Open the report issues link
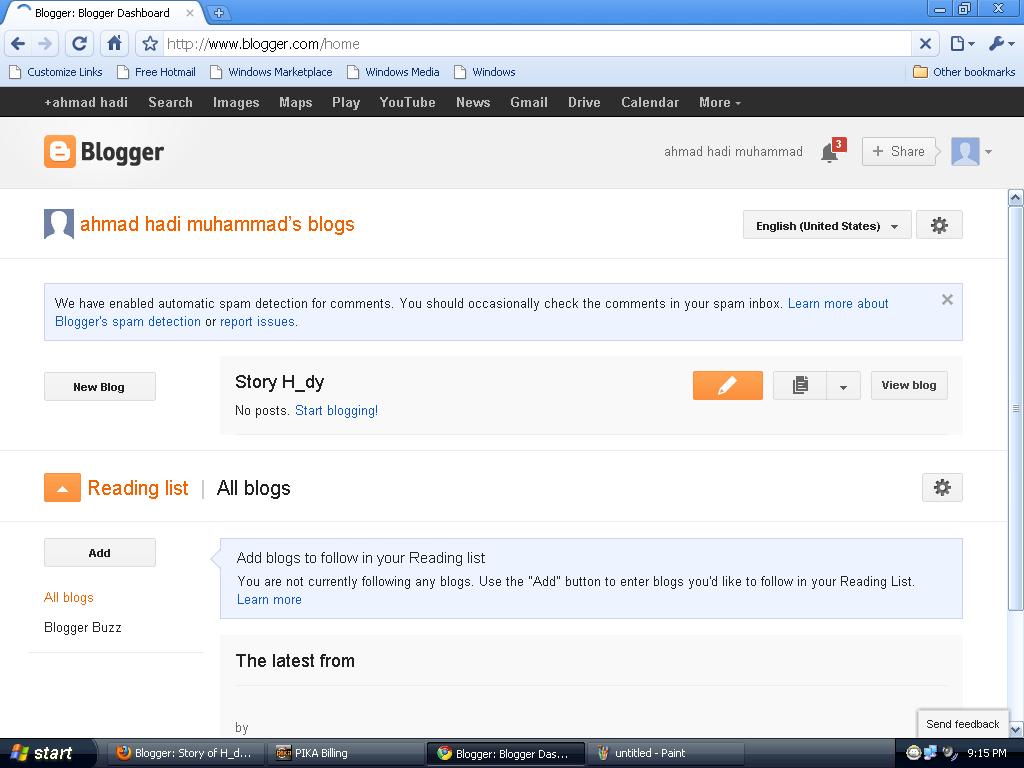Viewport: 1024px width, 768px height. pyautogui.click(x=259, y=321)
